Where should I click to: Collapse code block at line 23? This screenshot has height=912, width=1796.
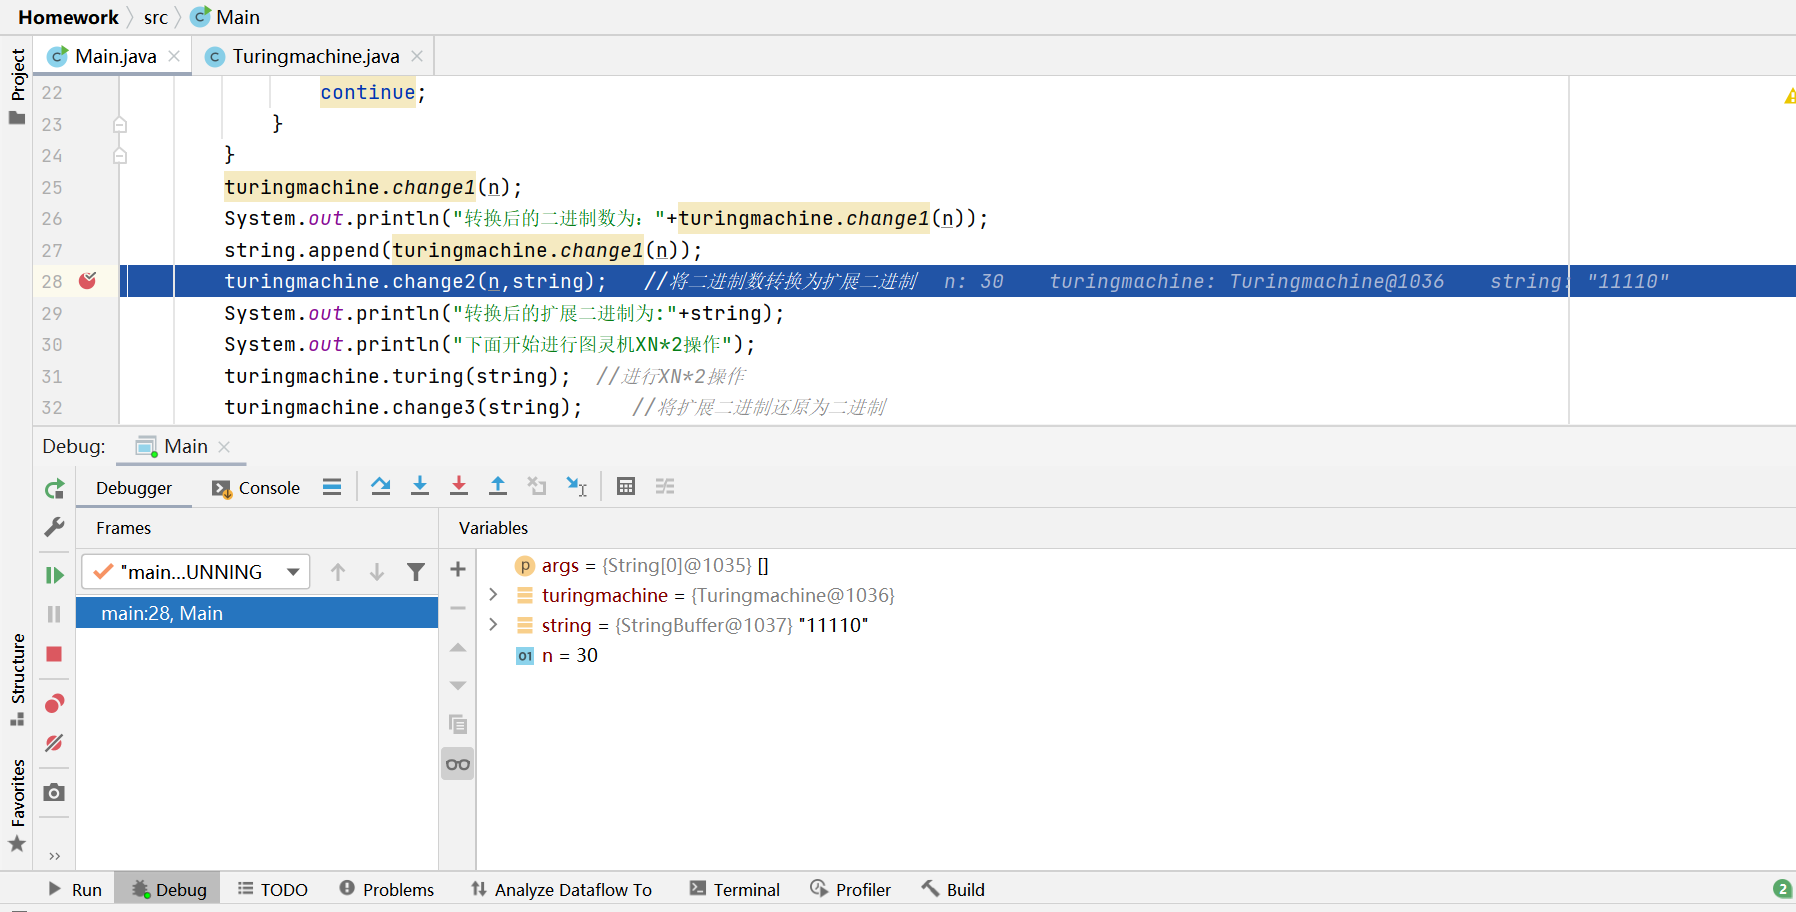tap(120, 124)
